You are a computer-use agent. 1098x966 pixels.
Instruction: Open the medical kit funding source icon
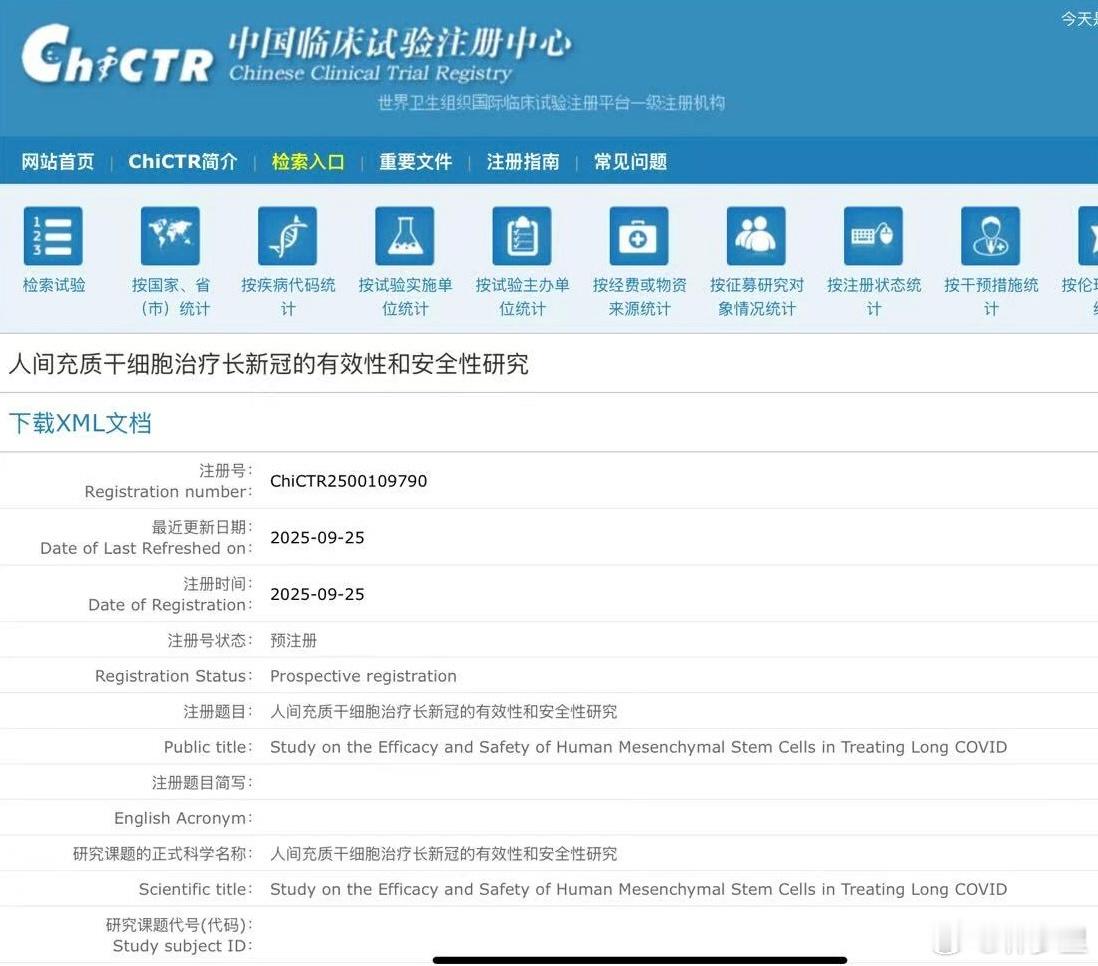tap(639, 236)
